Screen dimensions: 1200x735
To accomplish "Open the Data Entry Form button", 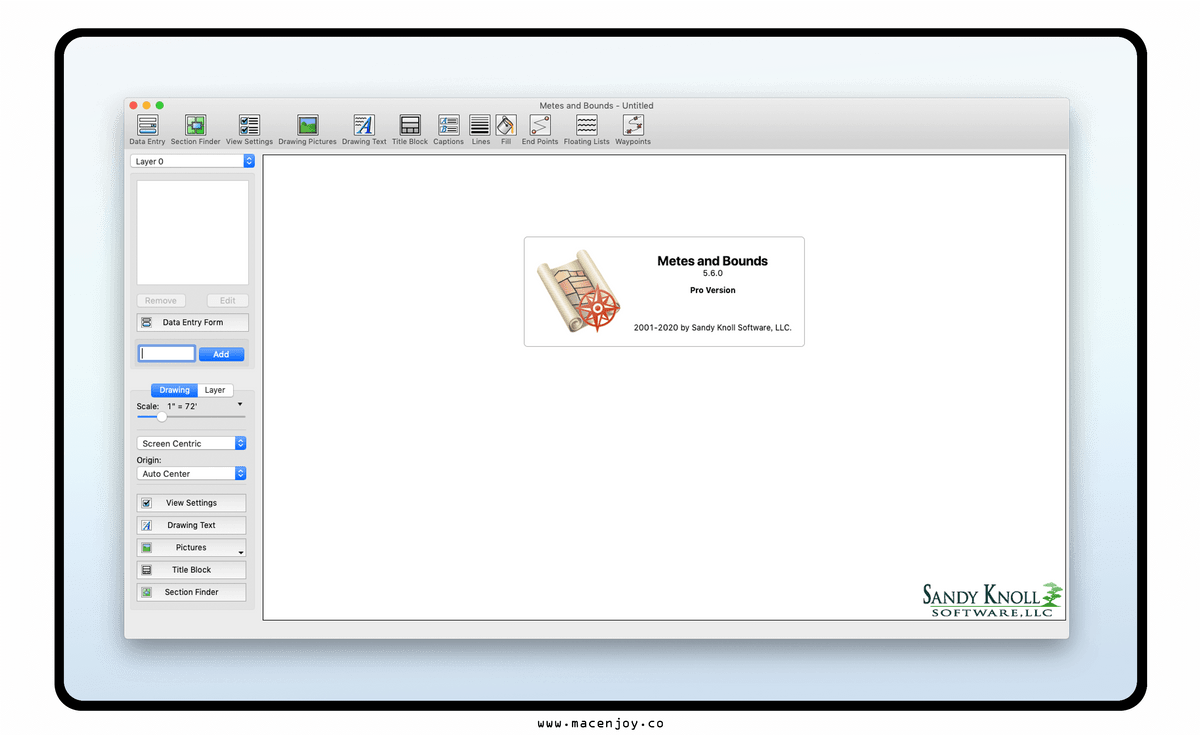I will [192, 322].
